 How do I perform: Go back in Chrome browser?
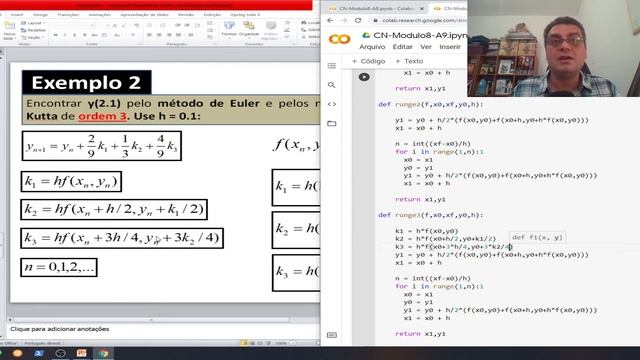point(330,20)
